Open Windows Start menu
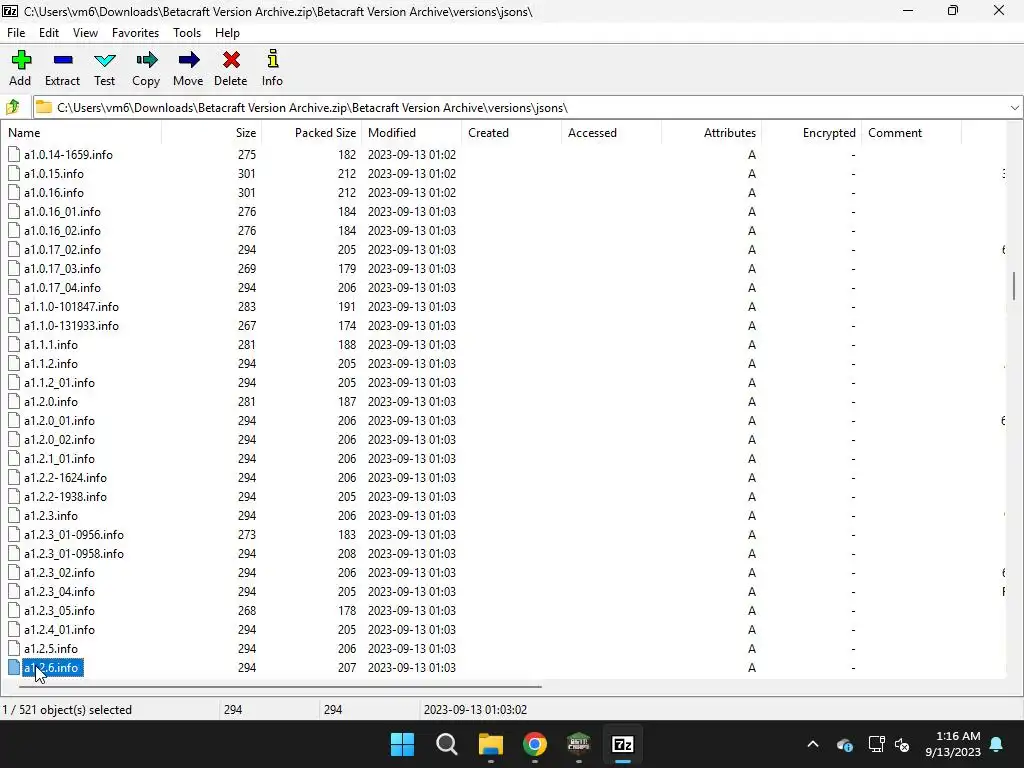Image resolution: width=1024 pixels, height=768 pixels. click(x=402, y=744)
